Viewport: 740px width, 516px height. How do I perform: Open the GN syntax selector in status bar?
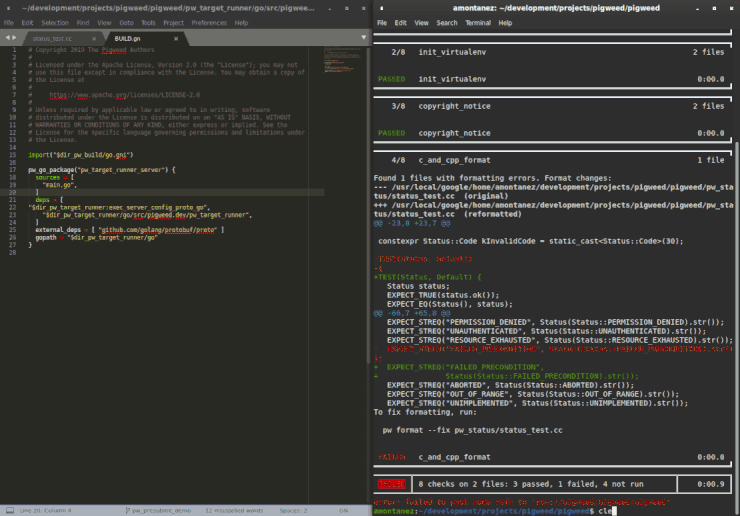tap(343, 510)
